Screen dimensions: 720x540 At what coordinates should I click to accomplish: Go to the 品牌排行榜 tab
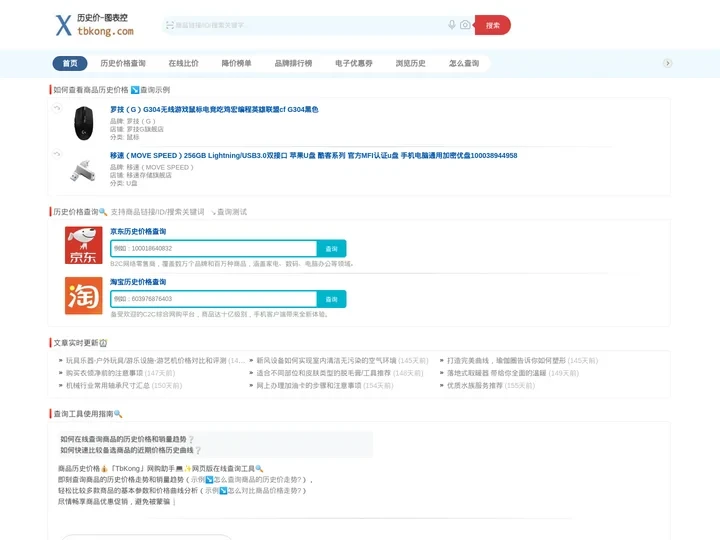[x=293, y=63]
